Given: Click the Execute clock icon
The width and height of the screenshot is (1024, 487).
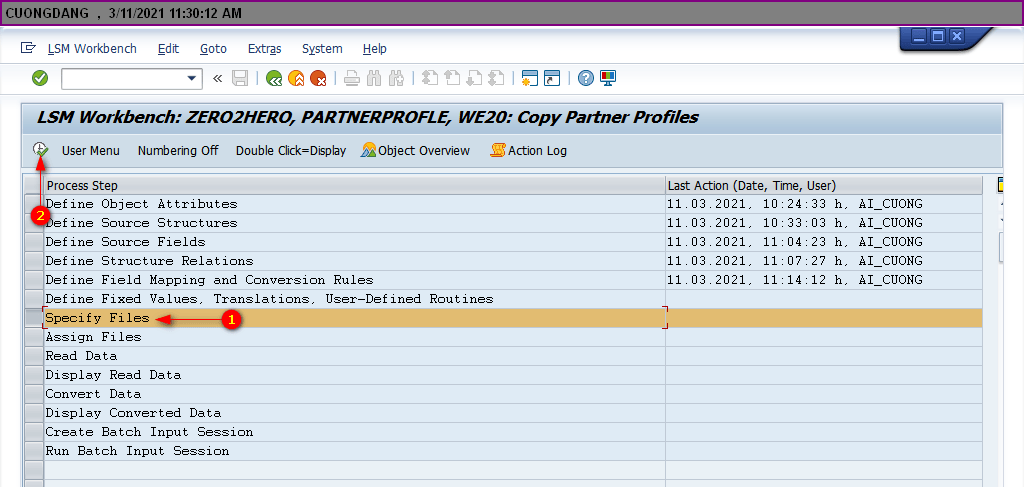Looking at the screenshot, I should pos(40,150).
